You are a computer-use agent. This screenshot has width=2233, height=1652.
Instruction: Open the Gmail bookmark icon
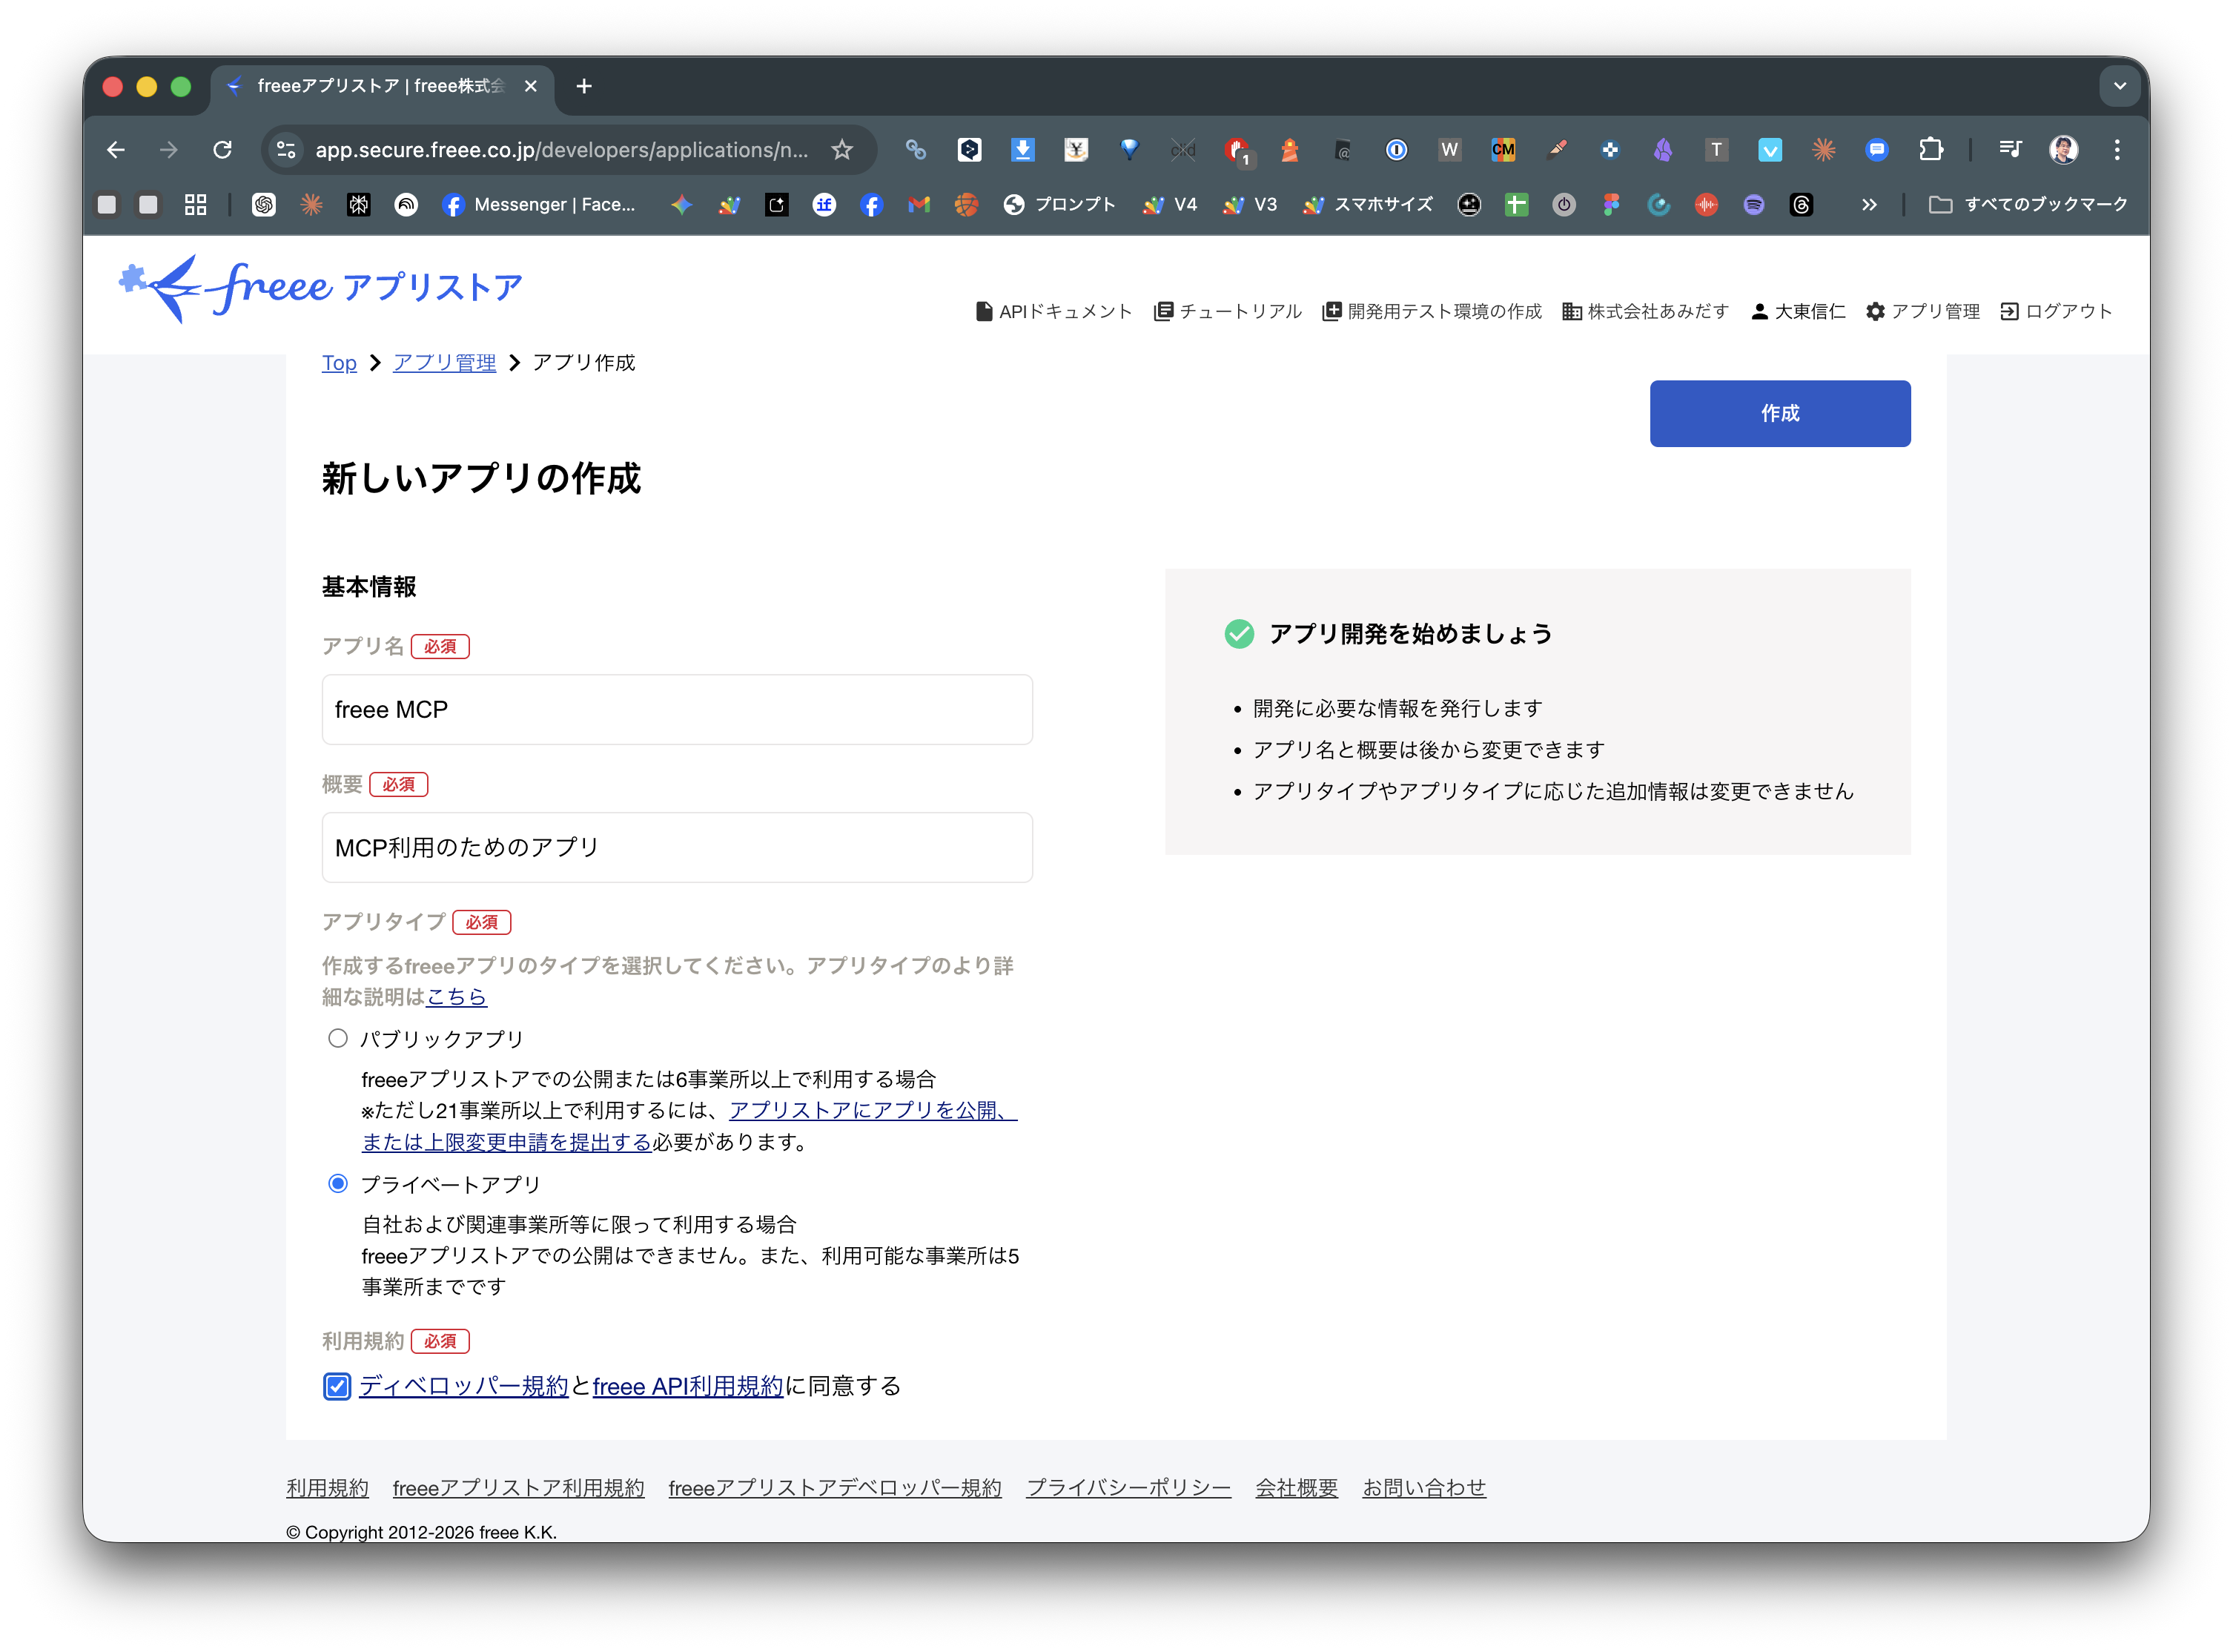click(x=918, y=204)
